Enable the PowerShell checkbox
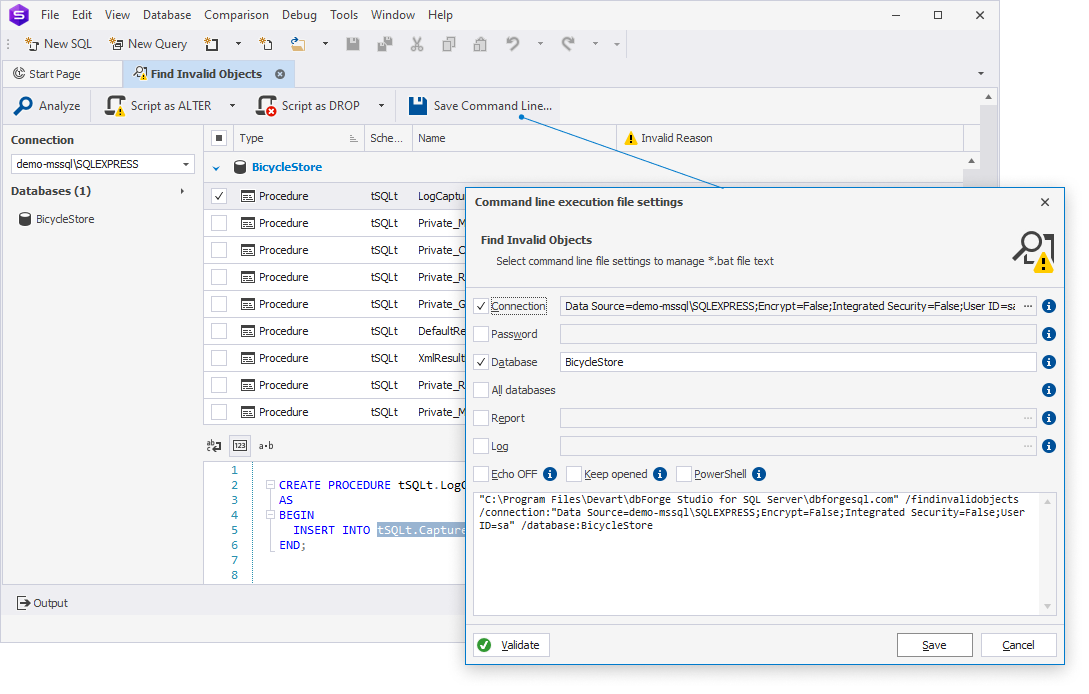 [683, 474]
